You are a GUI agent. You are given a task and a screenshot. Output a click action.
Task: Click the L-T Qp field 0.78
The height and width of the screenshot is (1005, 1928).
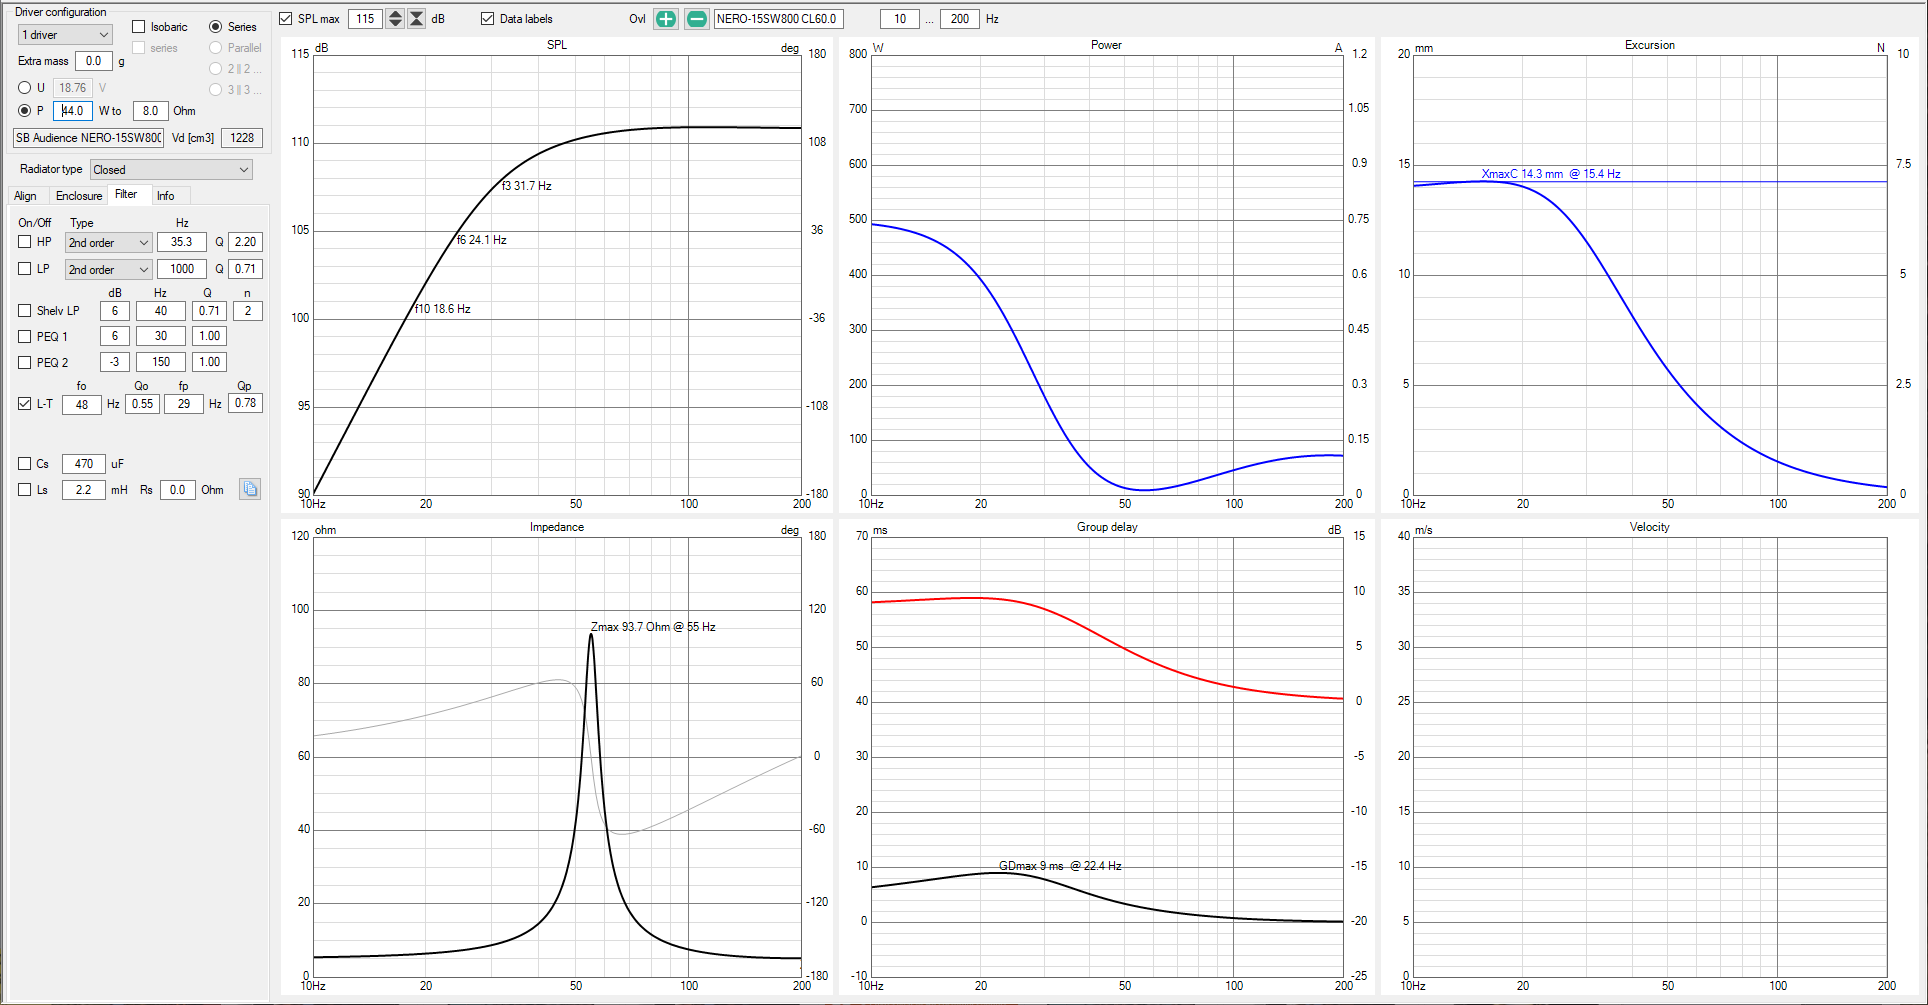click(x=246, y=403)
